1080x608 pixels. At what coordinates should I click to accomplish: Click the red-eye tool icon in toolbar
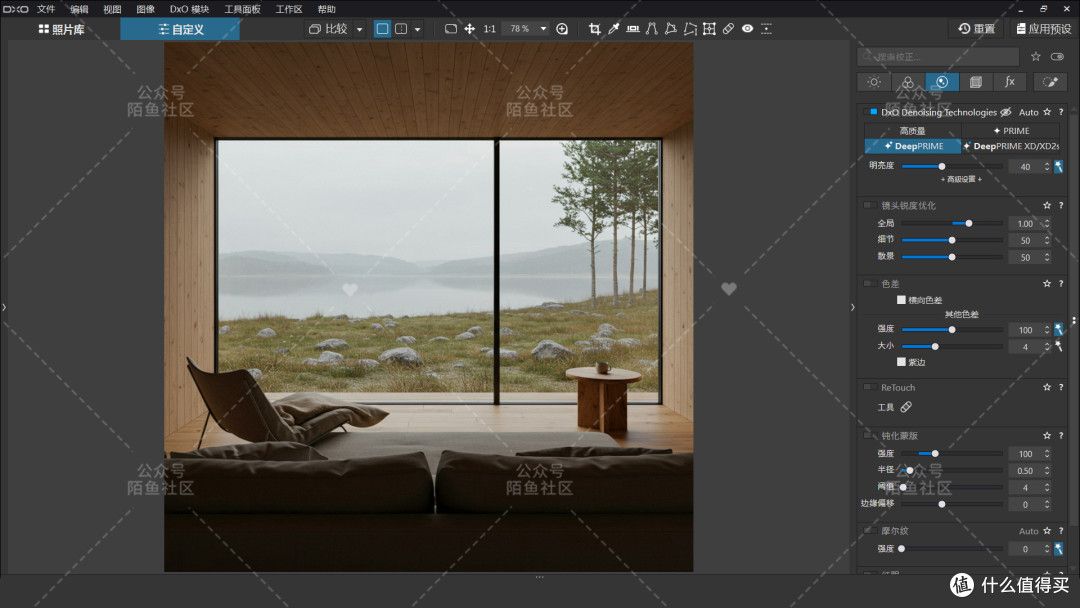747,29
